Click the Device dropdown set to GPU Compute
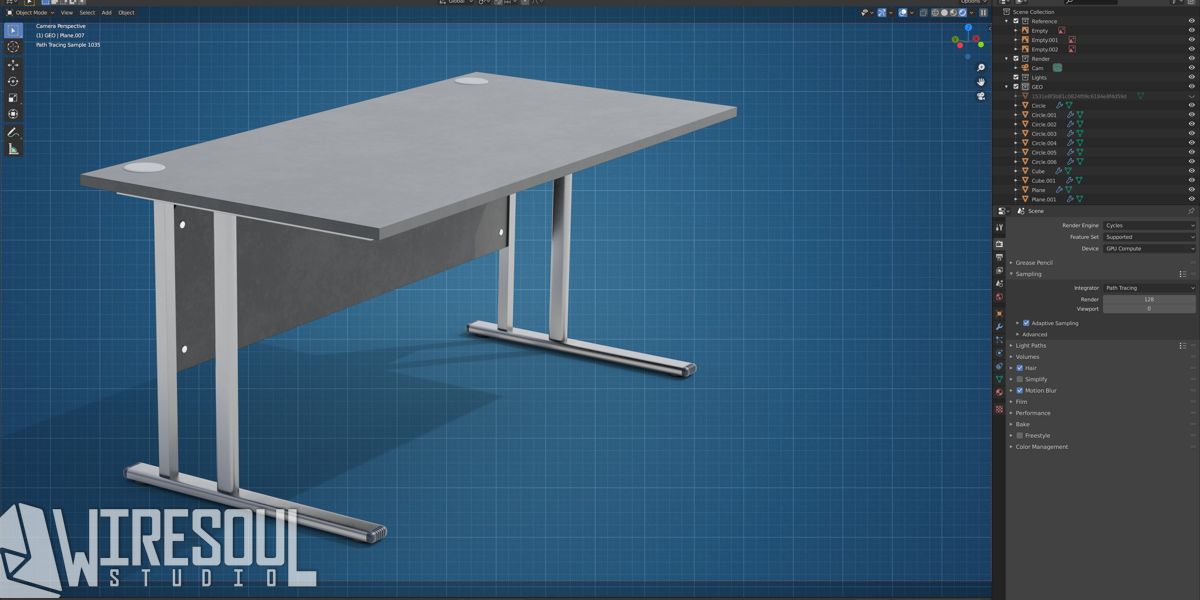 [1148, 248]
